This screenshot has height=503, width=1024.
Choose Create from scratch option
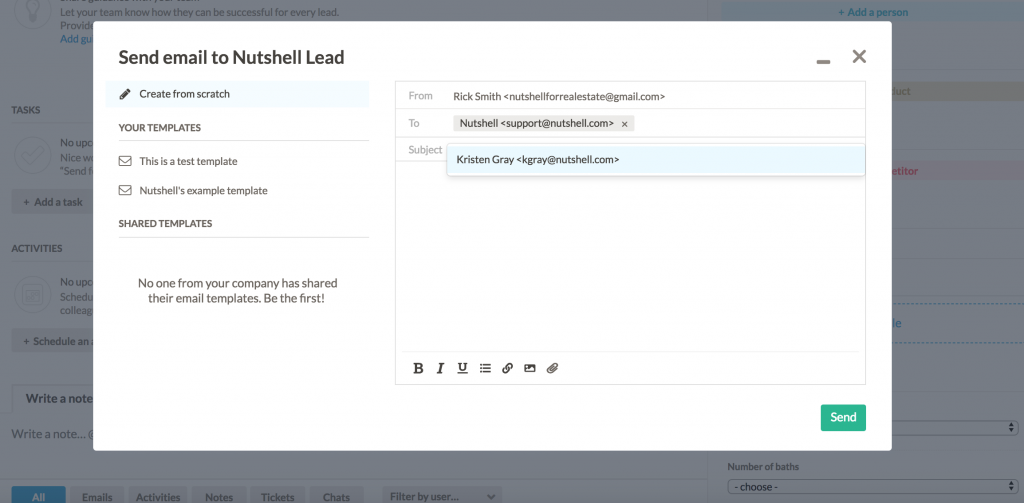(x=237, y=94)
